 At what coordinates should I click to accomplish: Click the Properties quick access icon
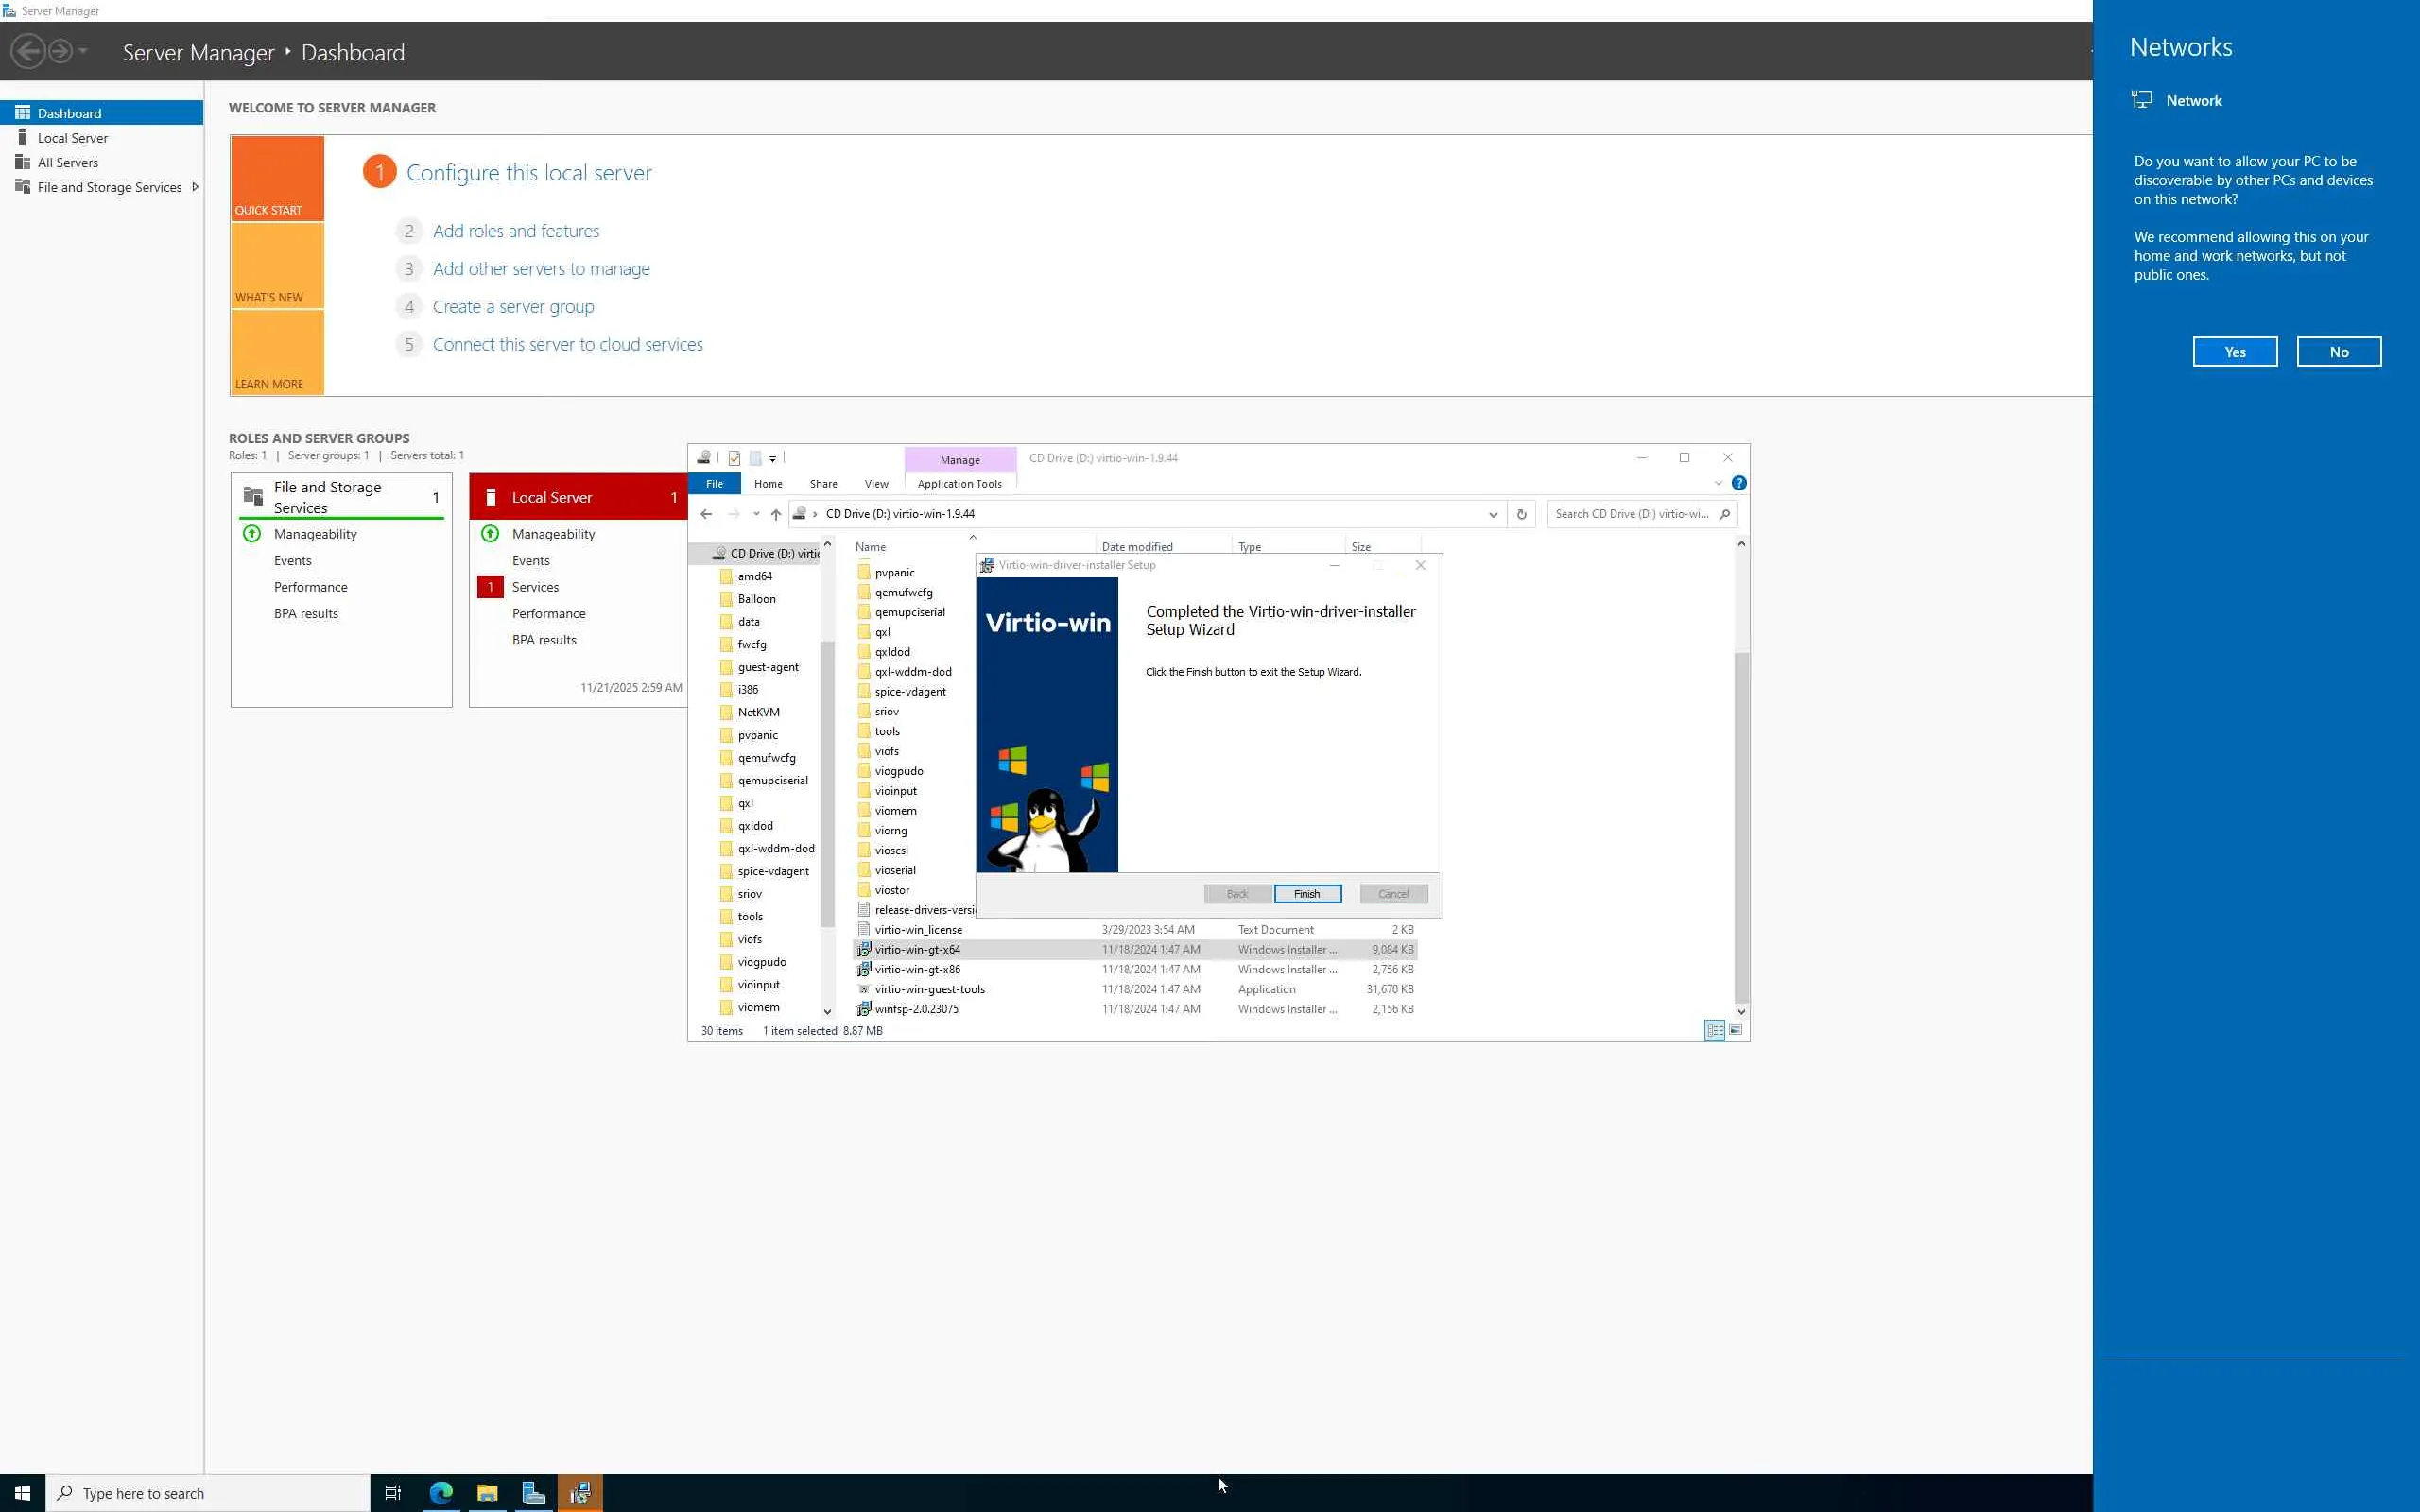pos(734,458)
